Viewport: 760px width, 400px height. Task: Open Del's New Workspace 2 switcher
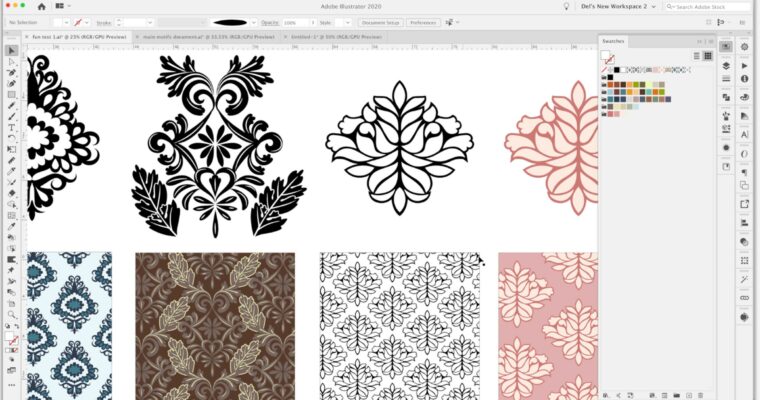tap(618, 6)
